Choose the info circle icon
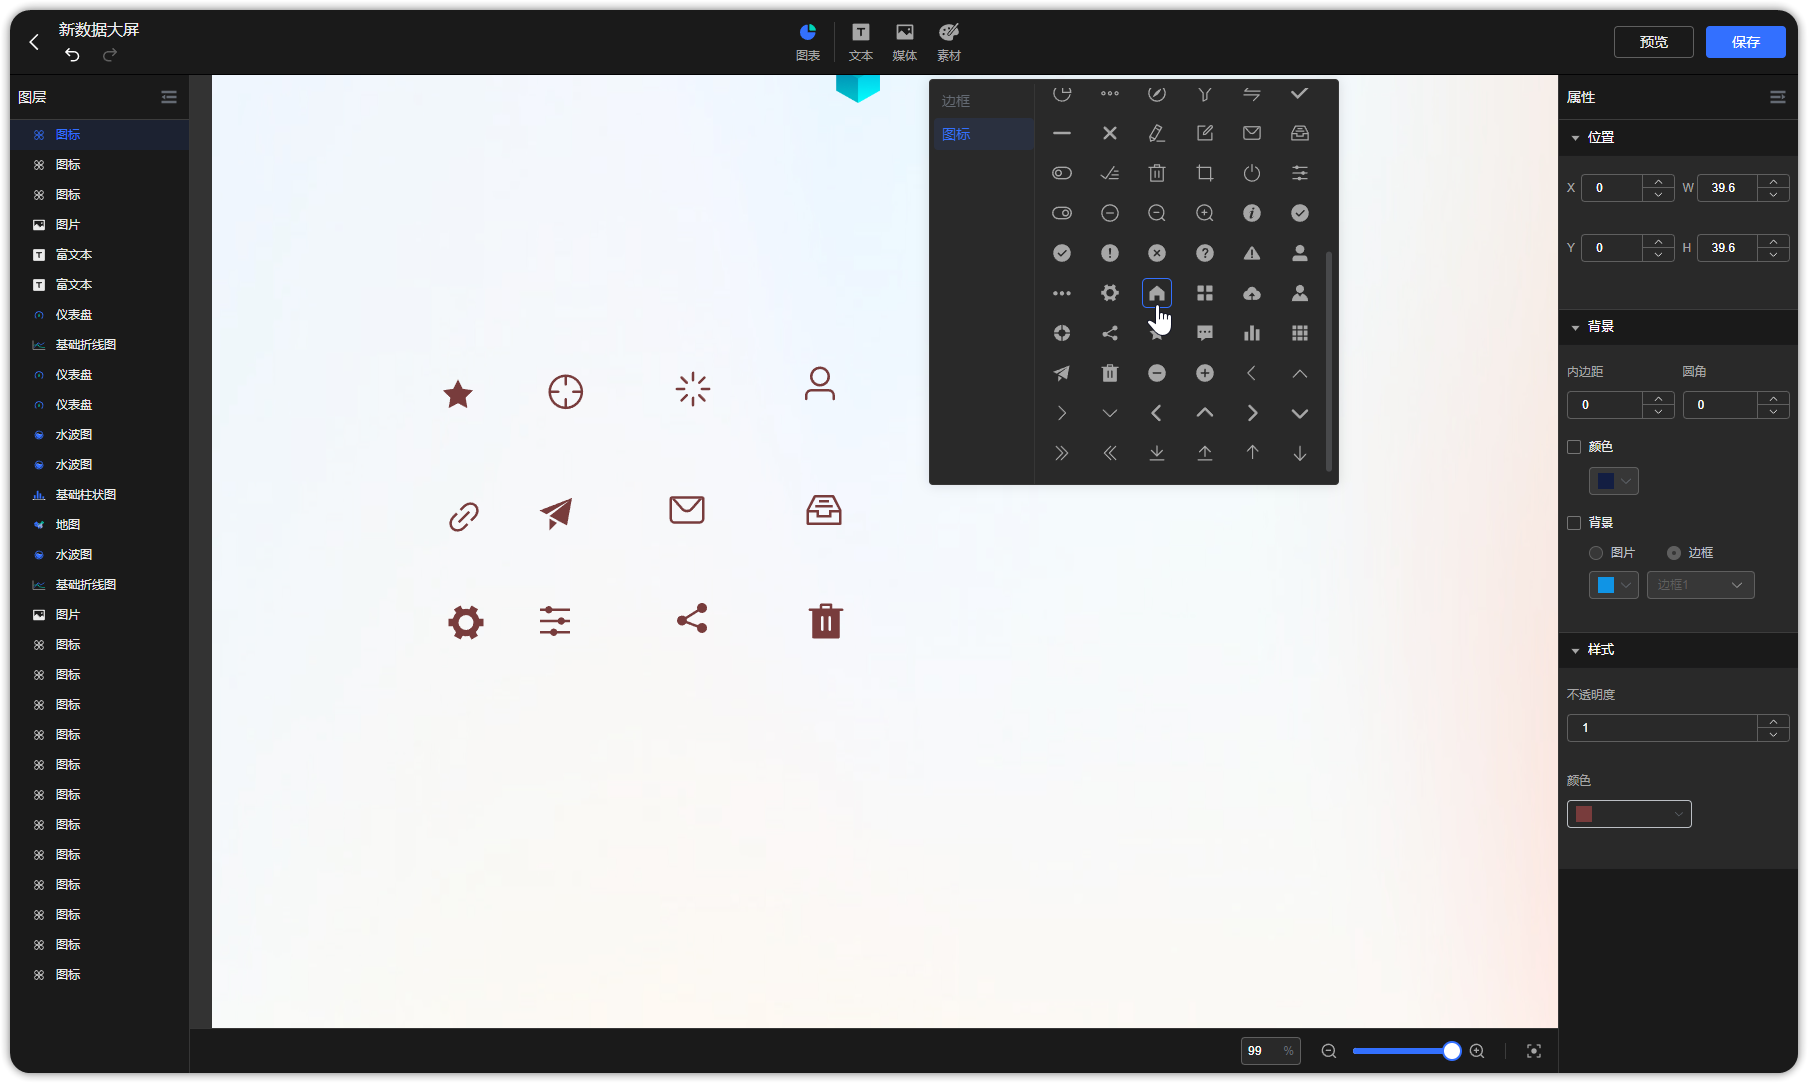The height and width of the screenshot is (1083, 1808). 1251,213
